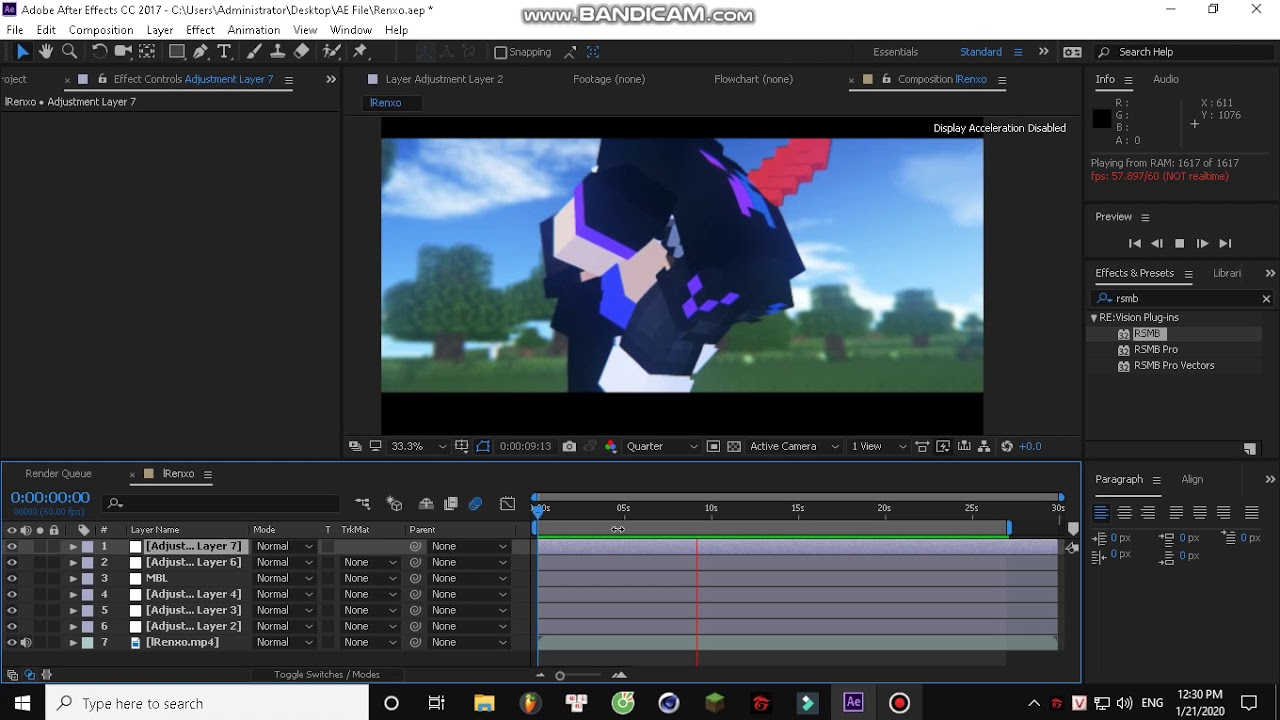
Task: Click Reset Exposure icon in viewer
Action: tap(1007, 447)
